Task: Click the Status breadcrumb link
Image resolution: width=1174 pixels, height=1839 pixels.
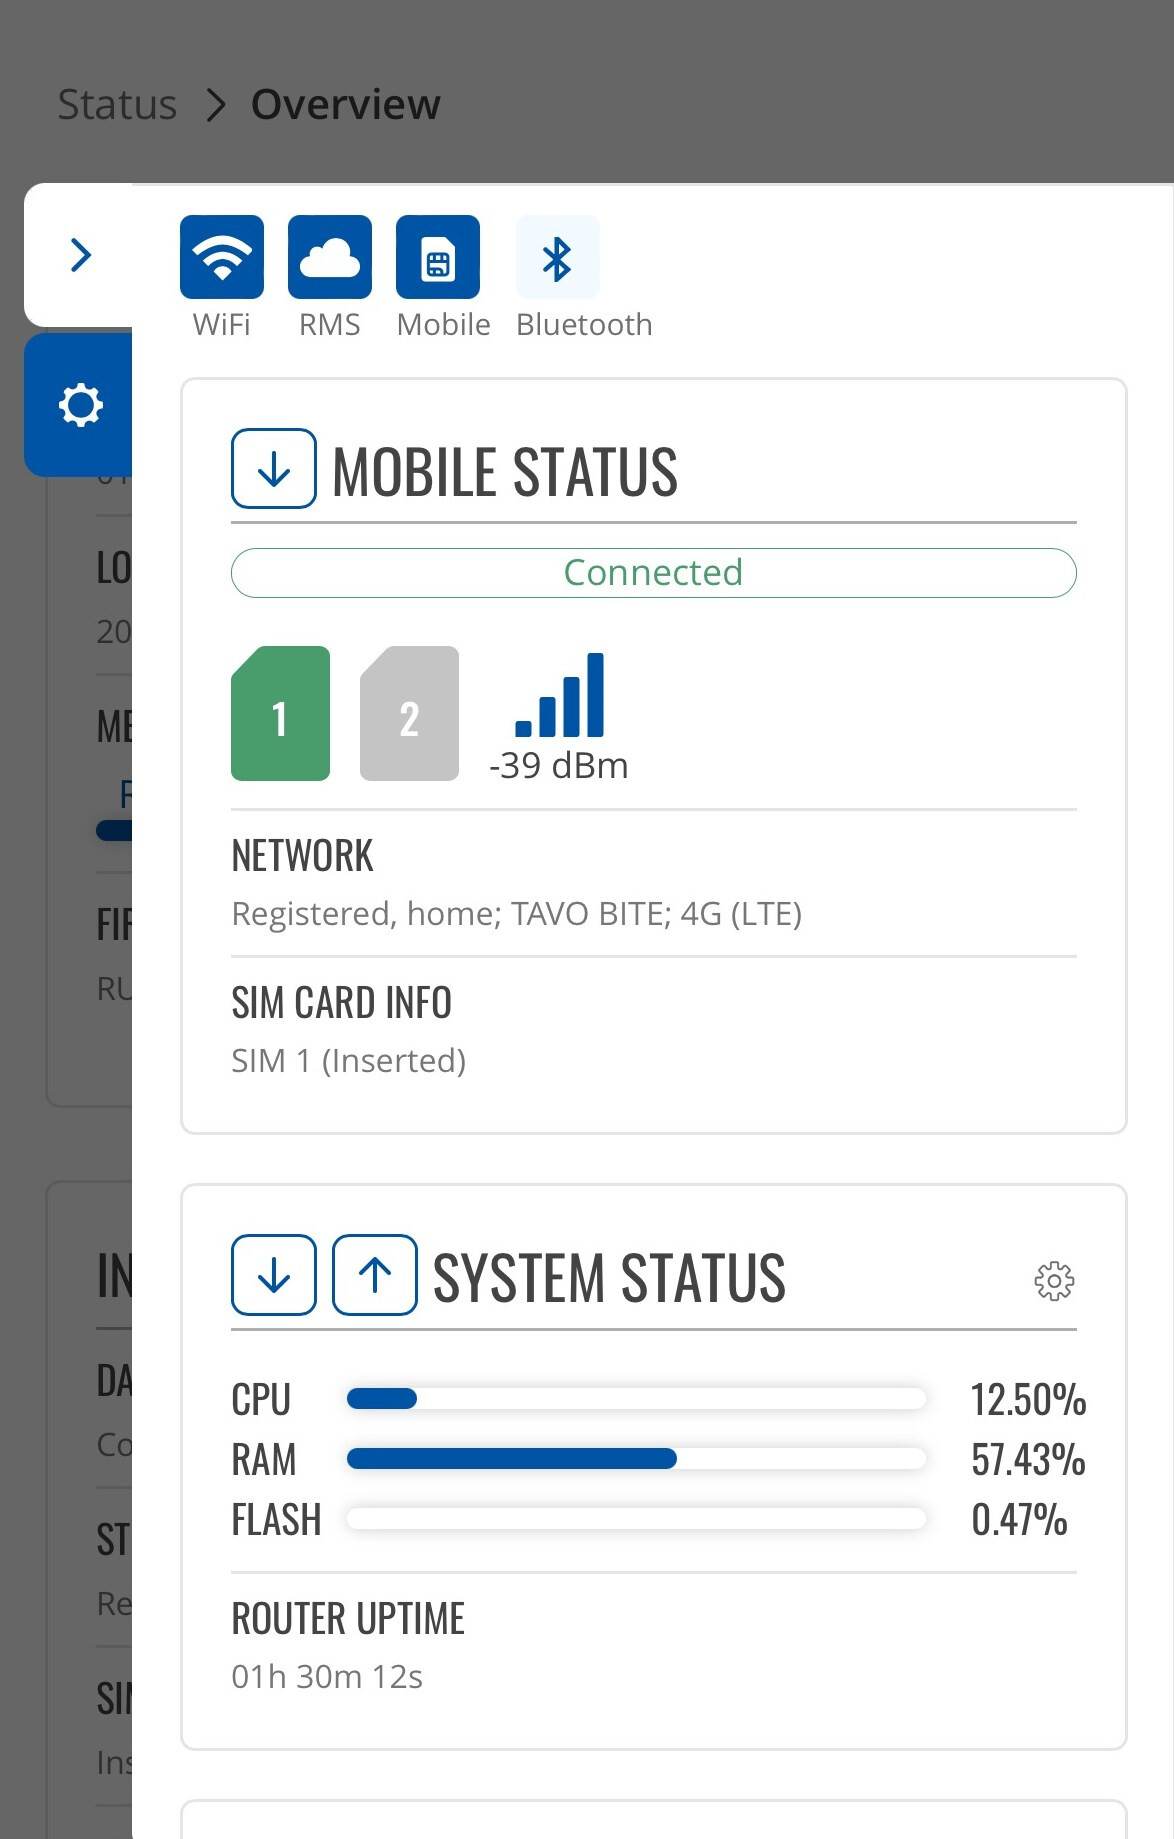Action: [x=117, y=105]
